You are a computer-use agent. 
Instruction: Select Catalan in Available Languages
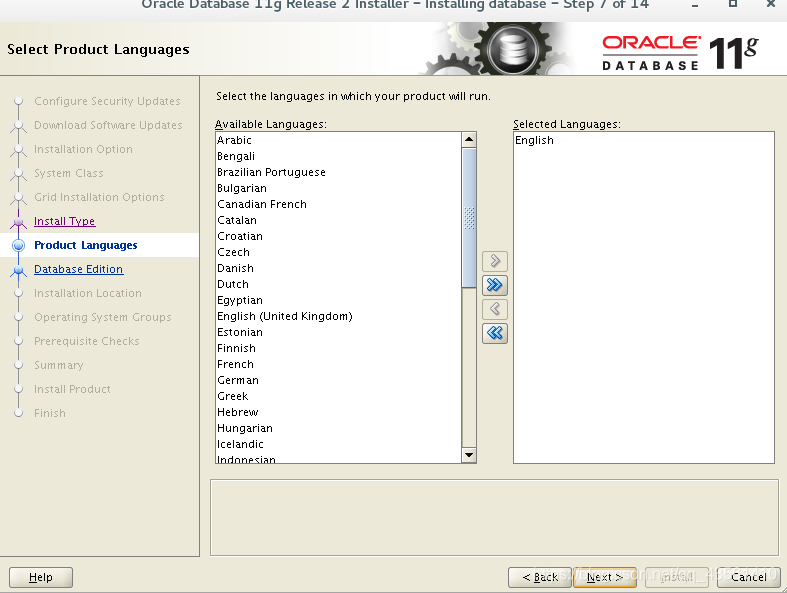pos(338,220)
